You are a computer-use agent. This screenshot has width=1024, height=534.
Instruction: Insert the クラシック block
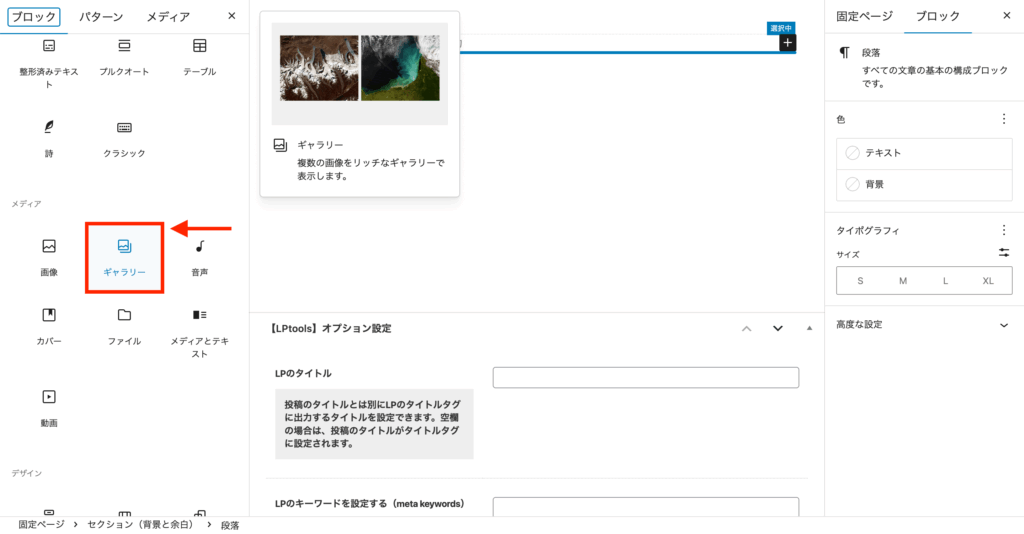pos(124,138)
